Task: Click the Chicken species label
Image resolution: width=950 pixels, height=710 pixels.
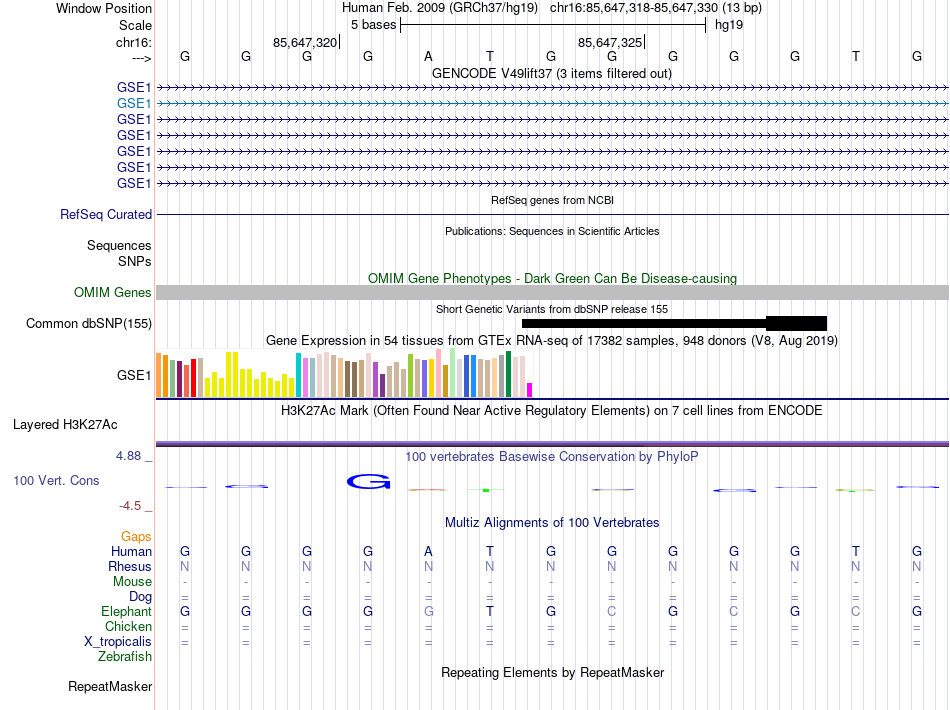Action: click(128, 626)
